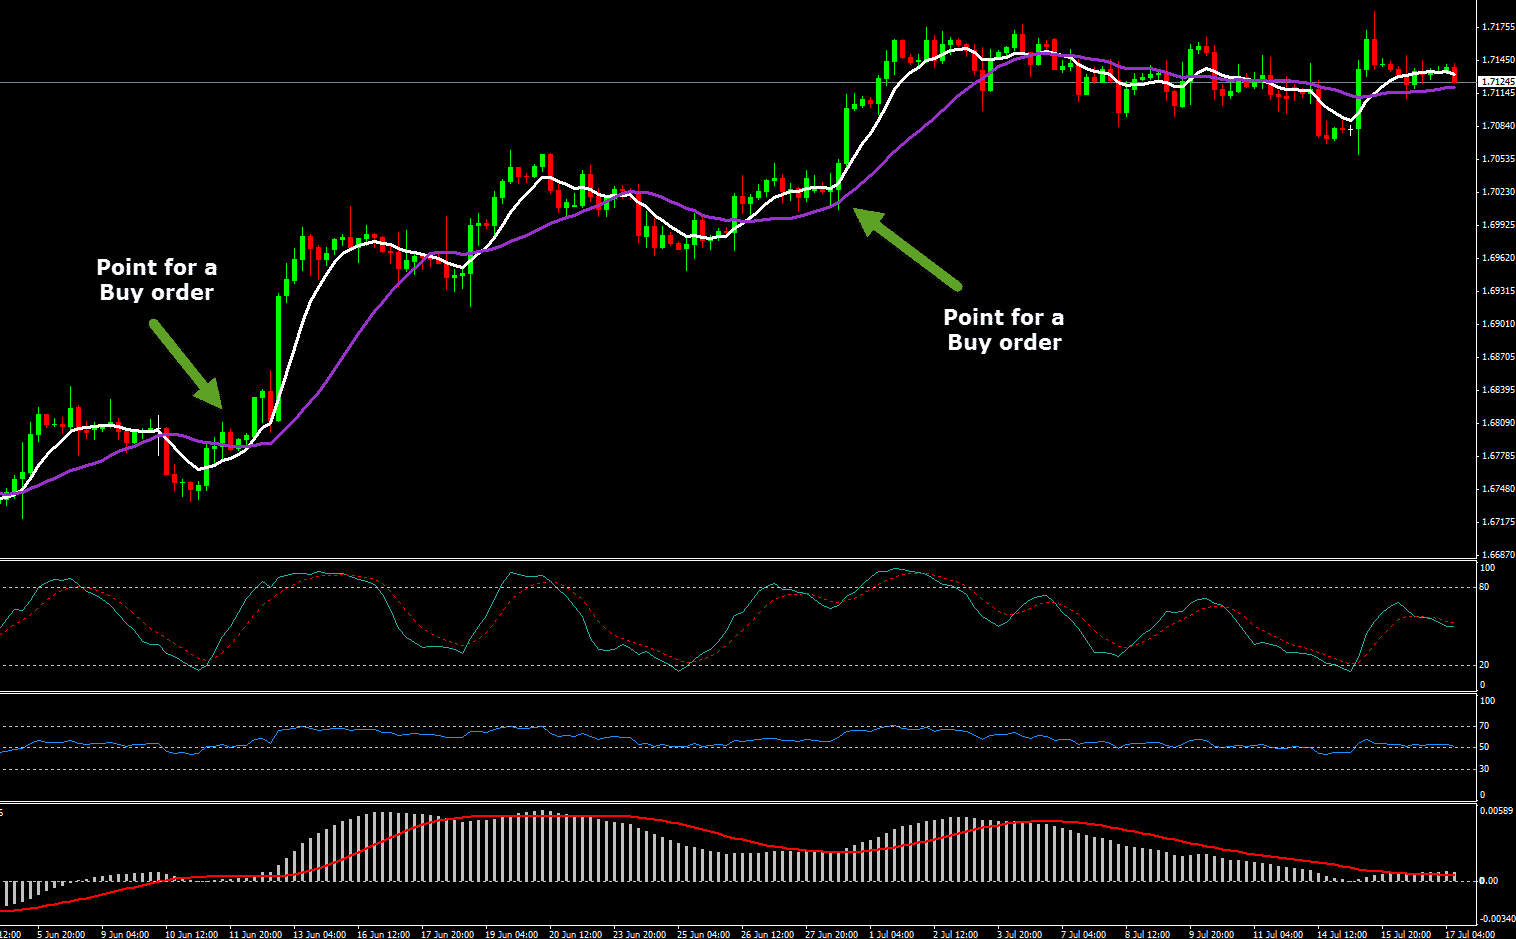Click time axis label 9 Jul 20:00
Screen dimensions: 1516x939
1212,934
